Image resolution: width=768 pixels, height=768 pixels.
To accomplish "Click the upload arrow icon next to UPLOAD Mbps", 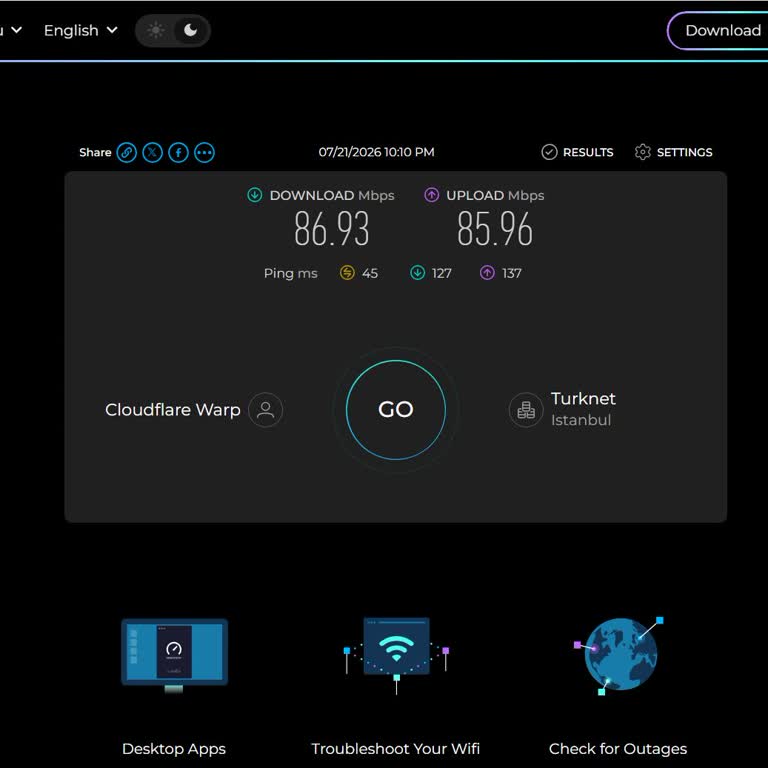I will pos(432,195).
